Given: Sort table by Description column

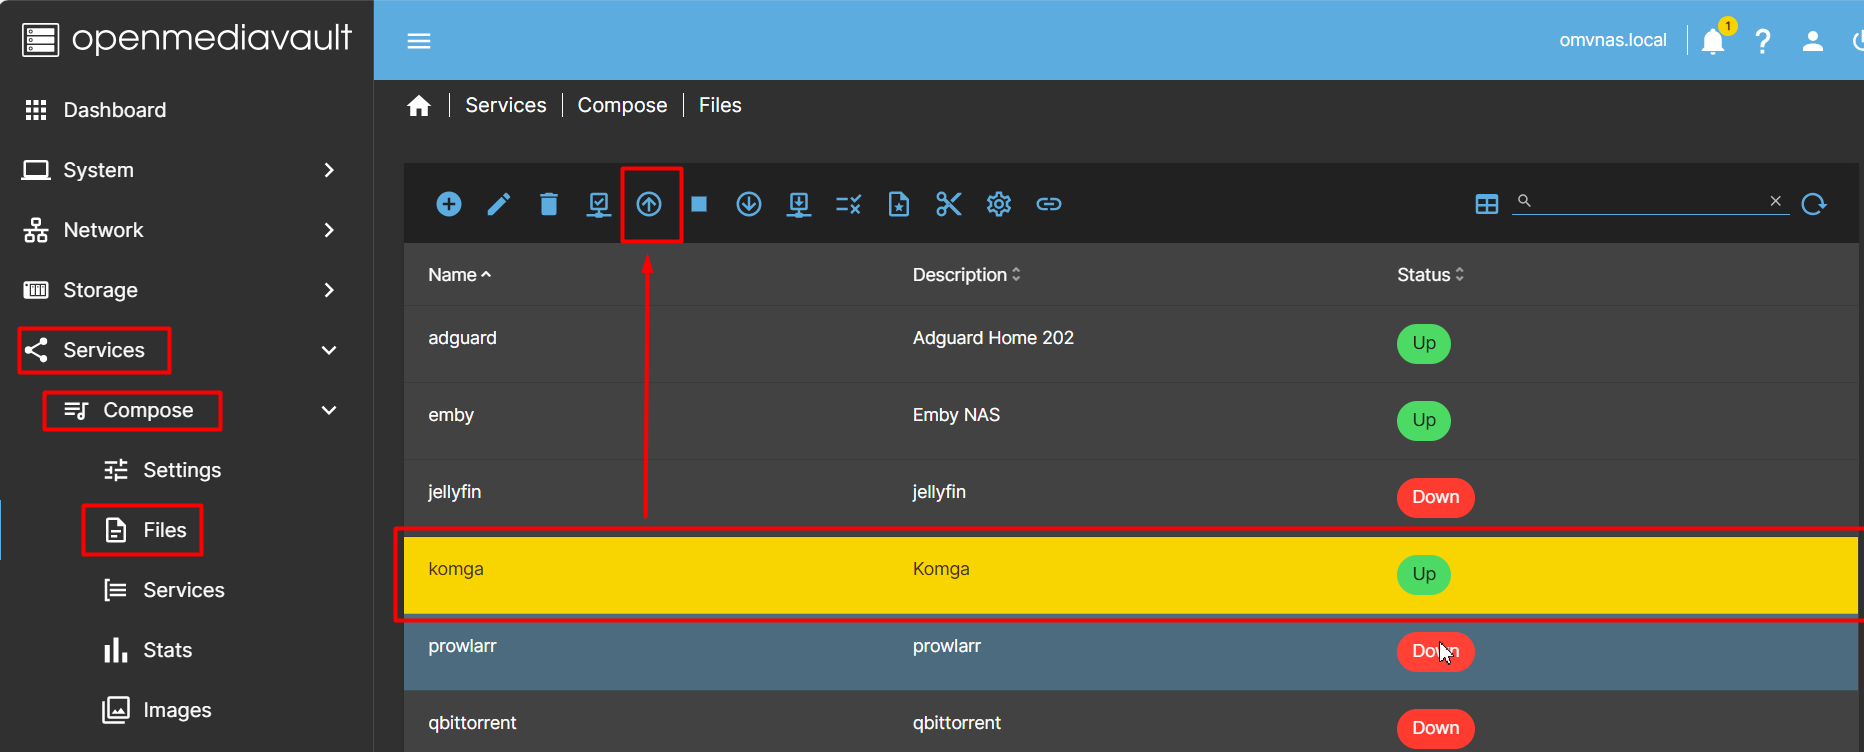Looking at the screenshot, I should (x=966, y=275).
